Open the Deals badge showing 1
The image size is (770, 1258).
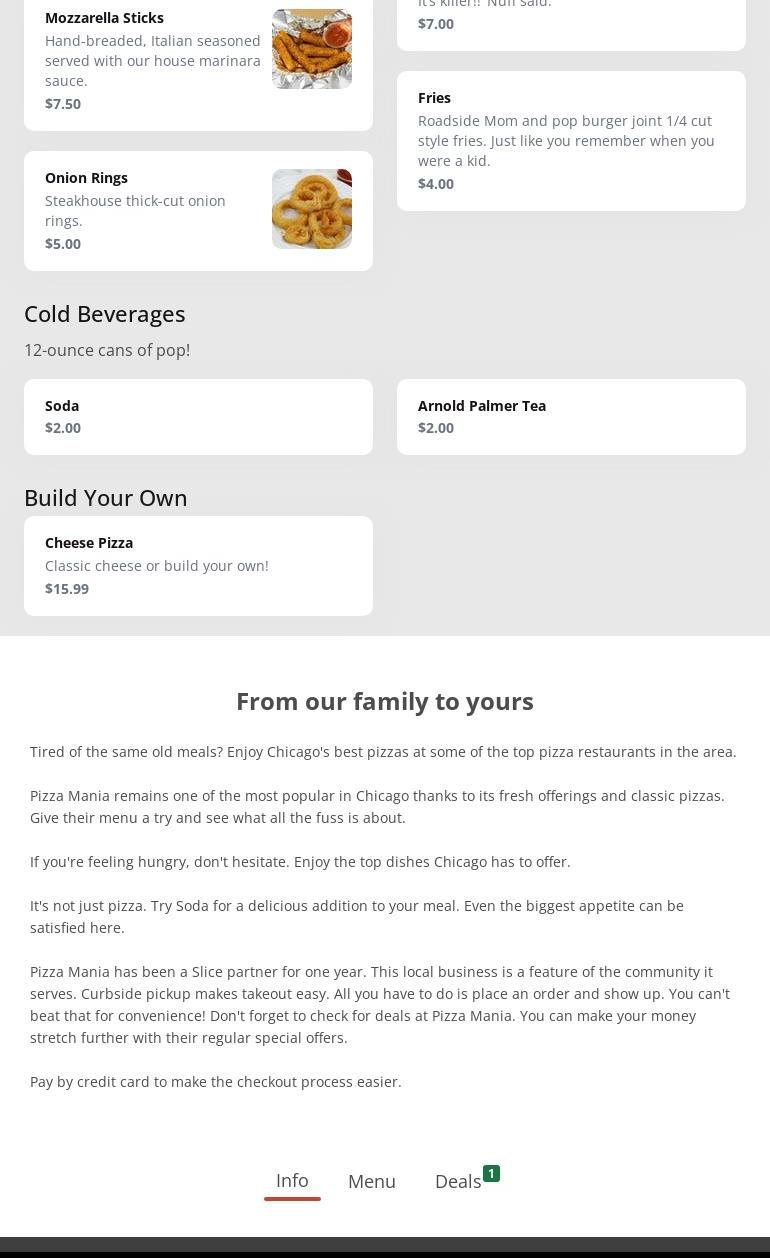coord(491,1173)
